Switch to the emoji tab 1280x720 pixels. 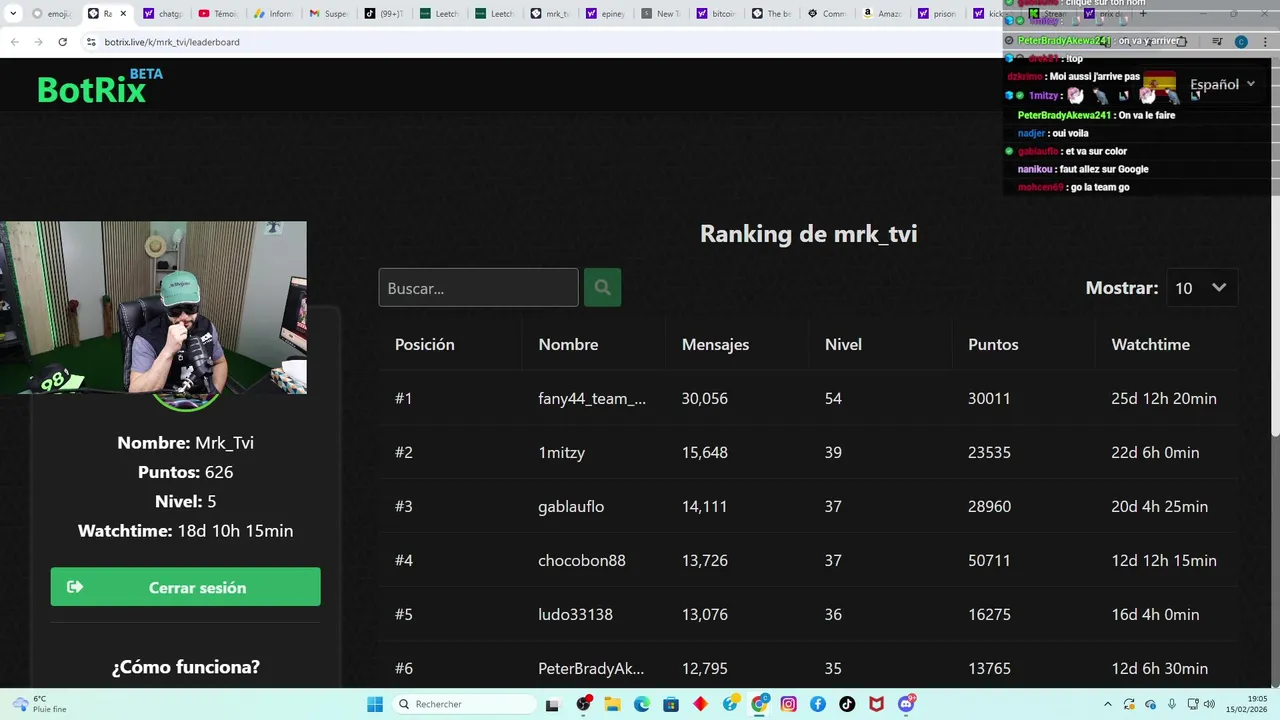click(51, 14)
